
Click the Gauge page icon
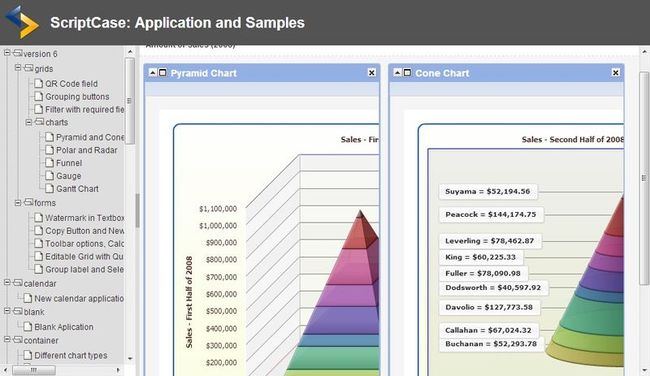tap(49, 175)
